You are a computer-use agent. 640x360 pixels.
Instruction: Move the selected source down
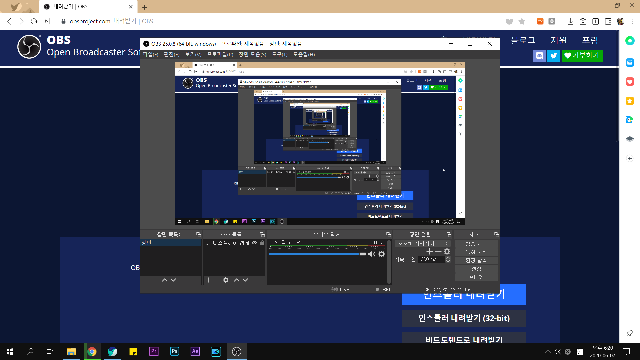245,280
